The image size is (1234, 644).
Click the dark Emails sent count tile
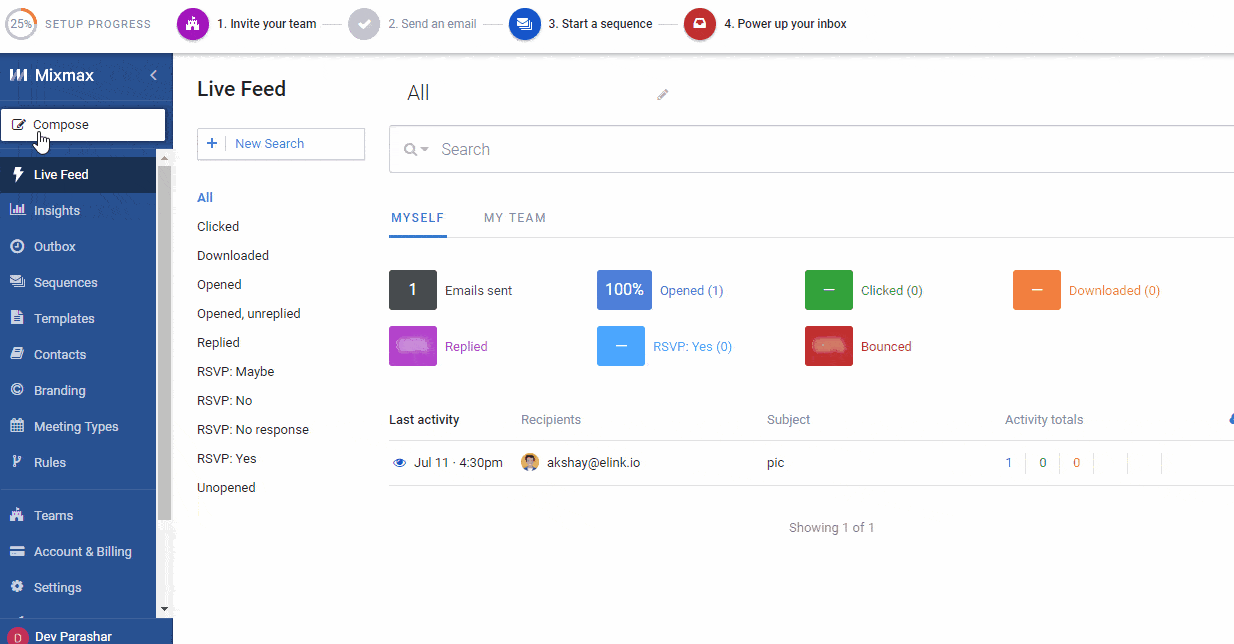point(413,290)
